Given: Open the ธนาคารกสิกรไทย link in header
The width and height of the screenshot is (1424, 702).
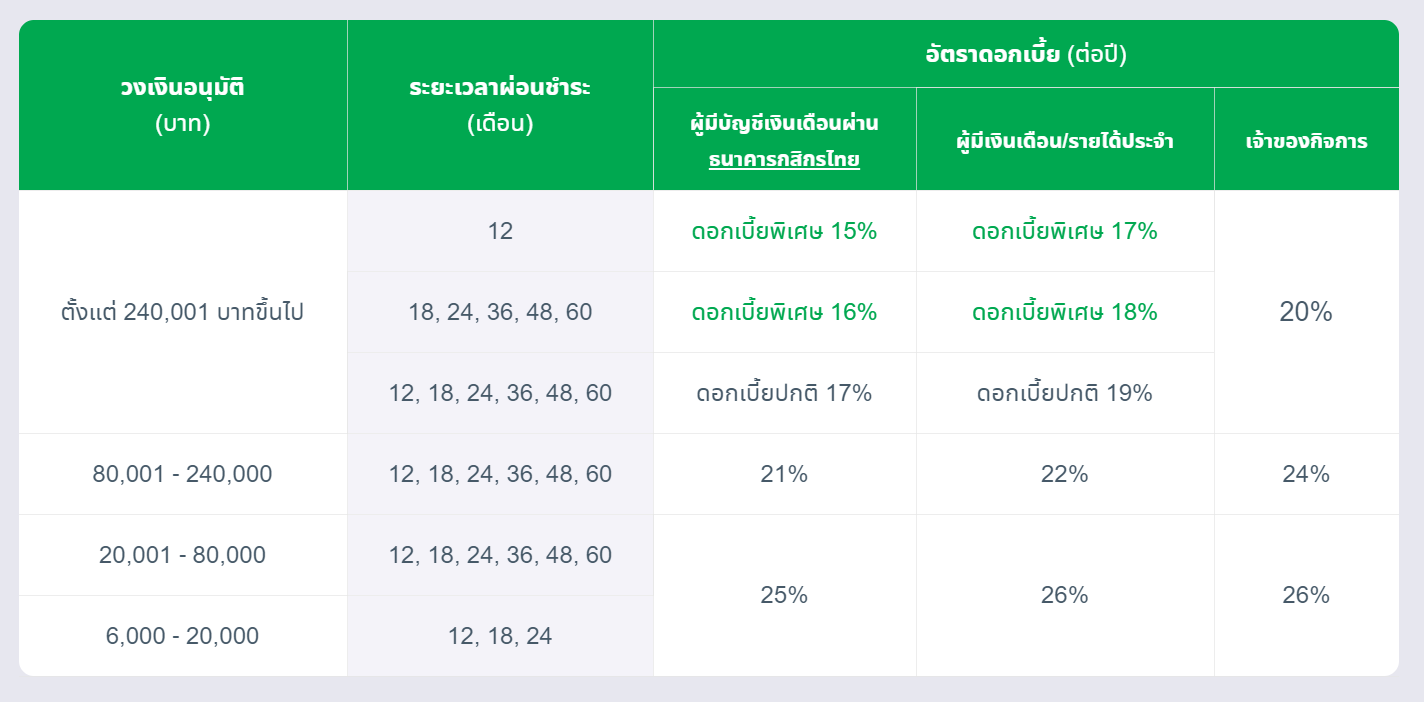Looking at the screenshot, I should click(784, 159).
